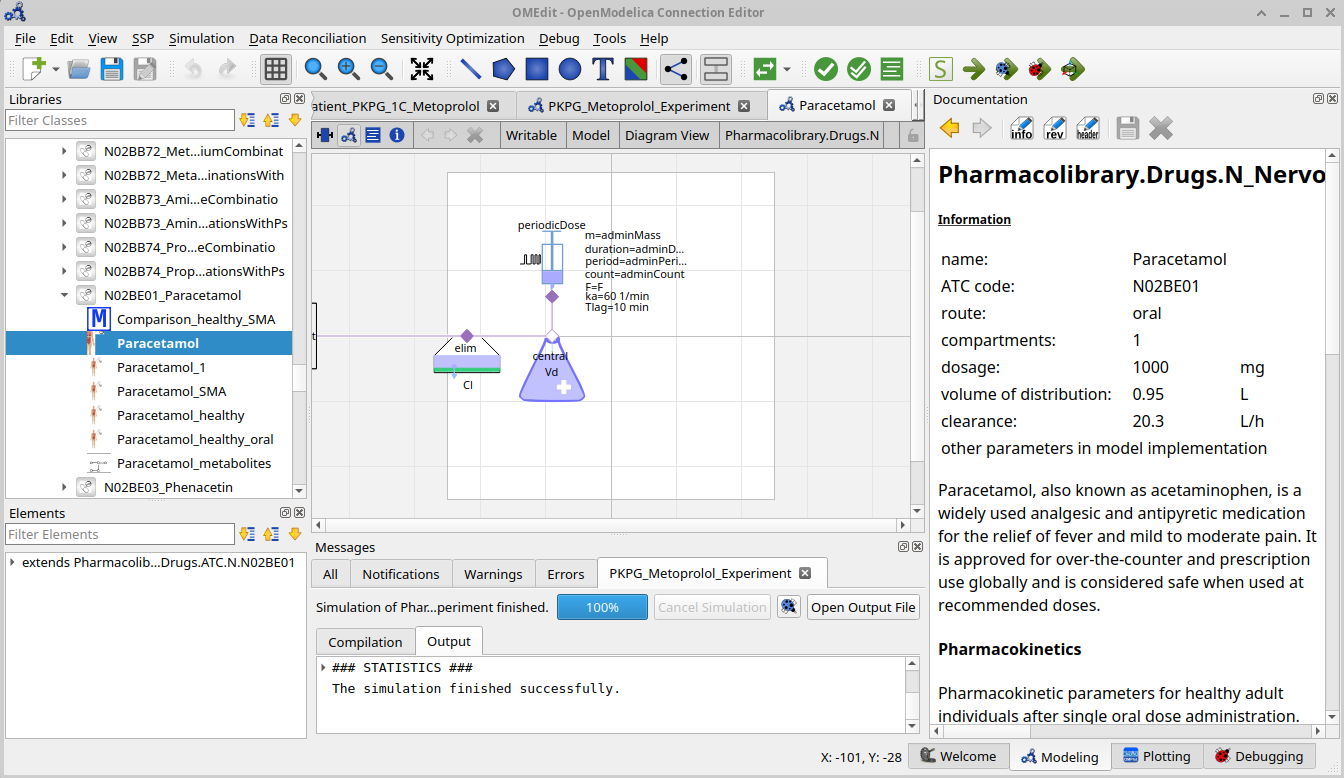
Task: Toggle transition mode tool
Action: 716,69
